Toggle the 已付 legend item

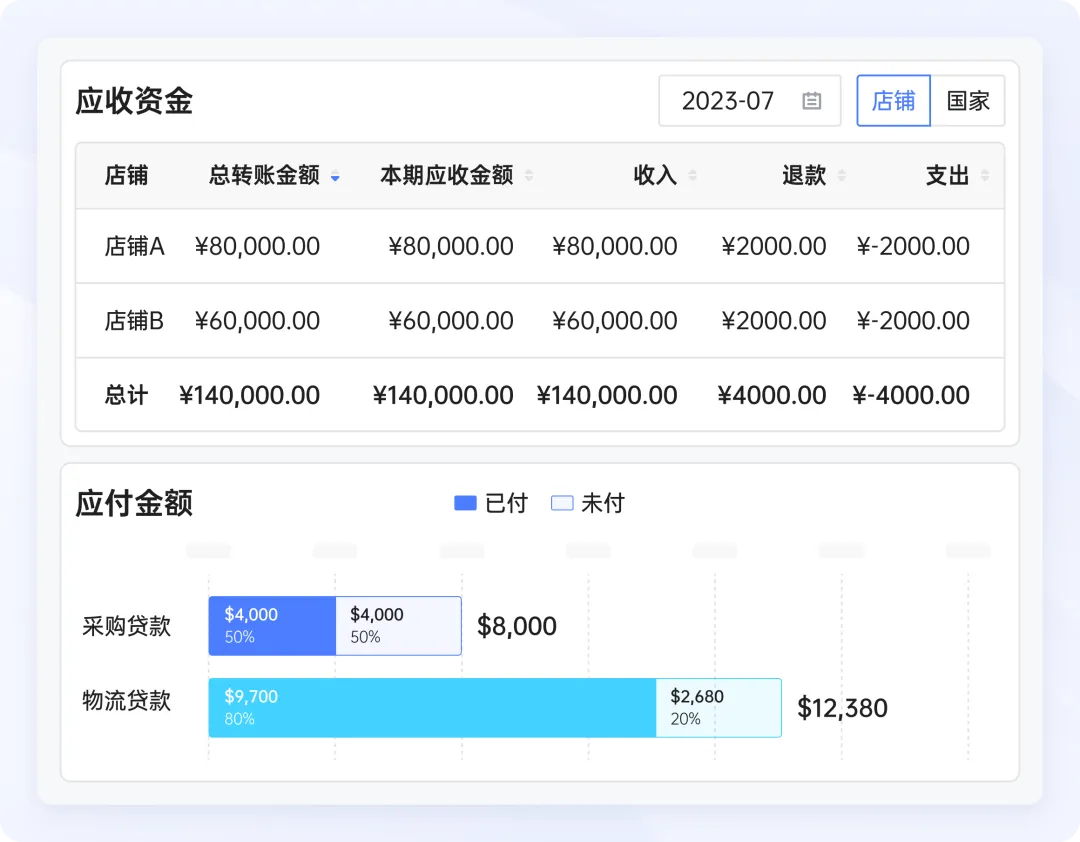(x=490, y=504)
